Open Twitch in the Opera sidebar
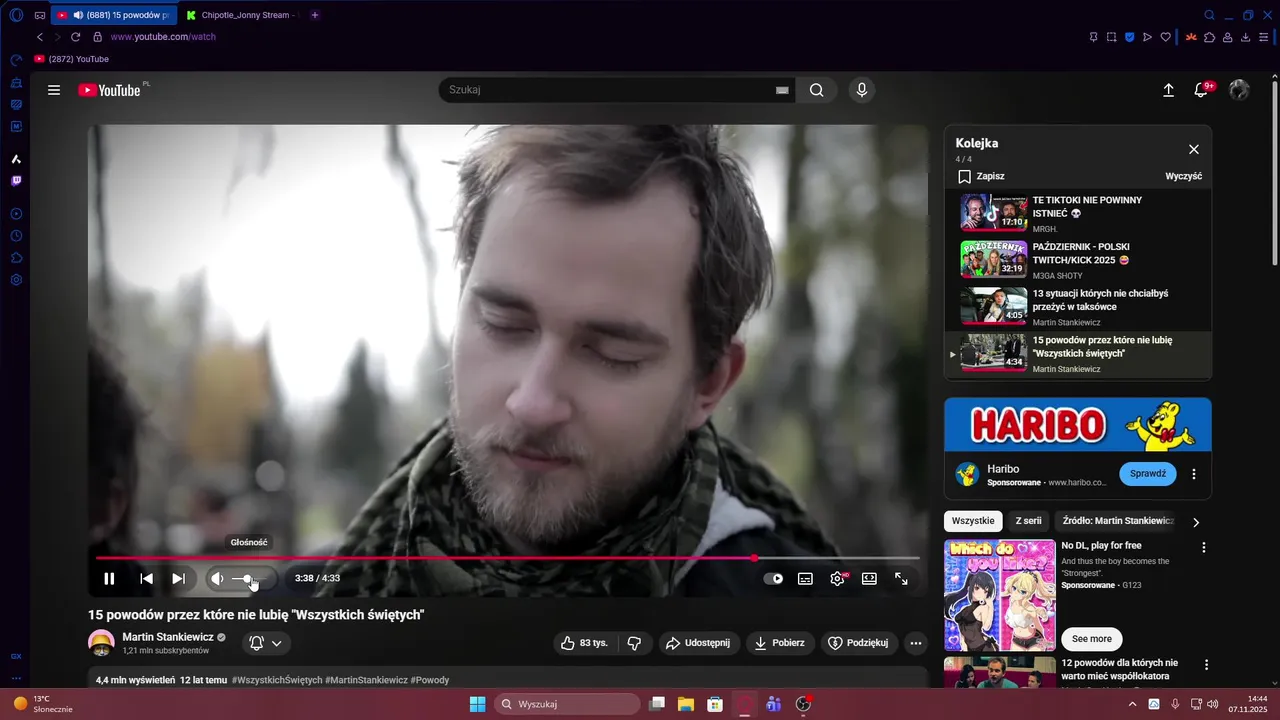 point(16,181)
